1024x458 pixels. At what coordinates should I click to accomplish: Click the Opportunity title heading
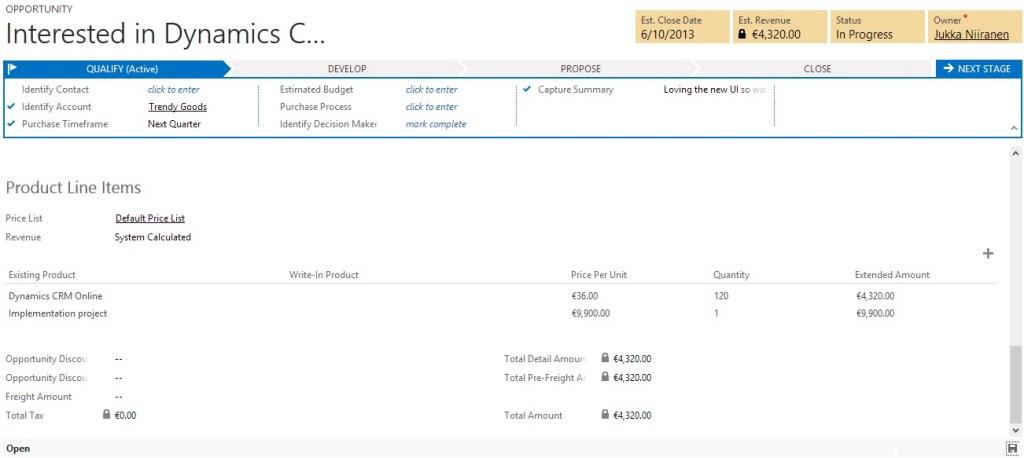click(x=165, y=35)
